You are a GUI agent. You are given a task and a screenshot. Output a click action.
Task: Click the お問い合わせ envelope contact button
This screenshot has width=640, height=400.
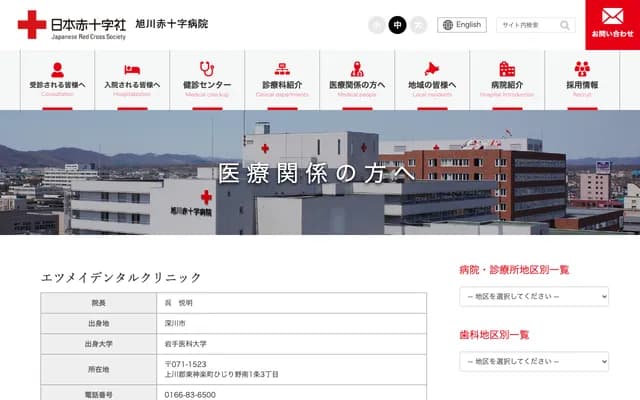click(x=612, y=24)
